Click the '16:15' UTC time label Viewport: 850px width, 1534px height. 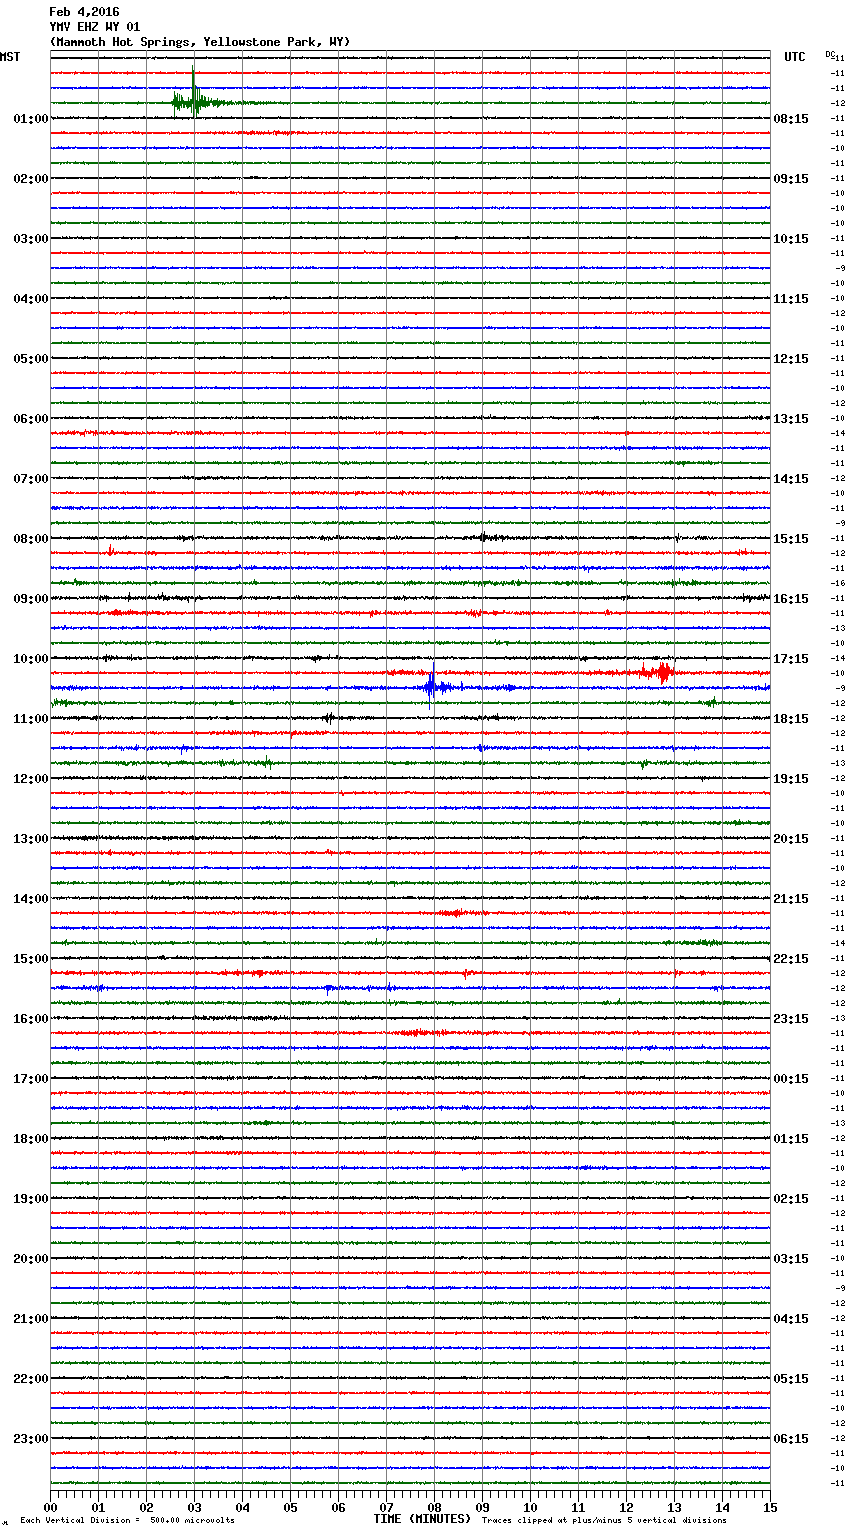pyautogui.click(x=791, y=599)
